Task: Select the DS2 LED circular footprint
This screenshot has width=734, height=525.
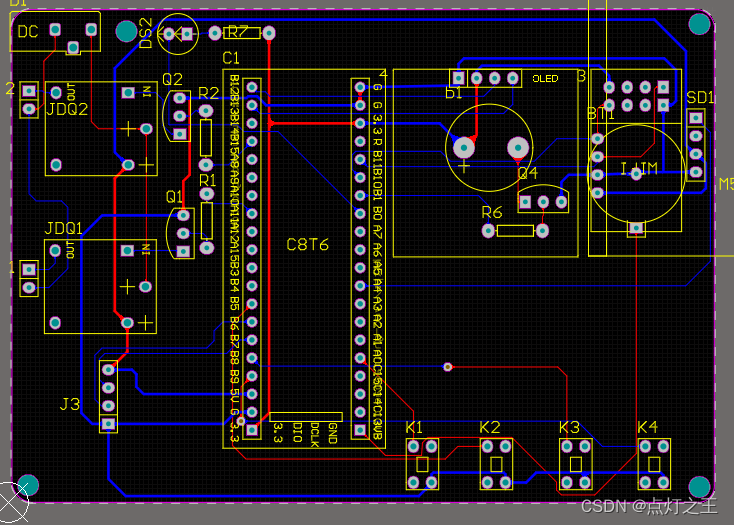Action: (x=178, y=34)
